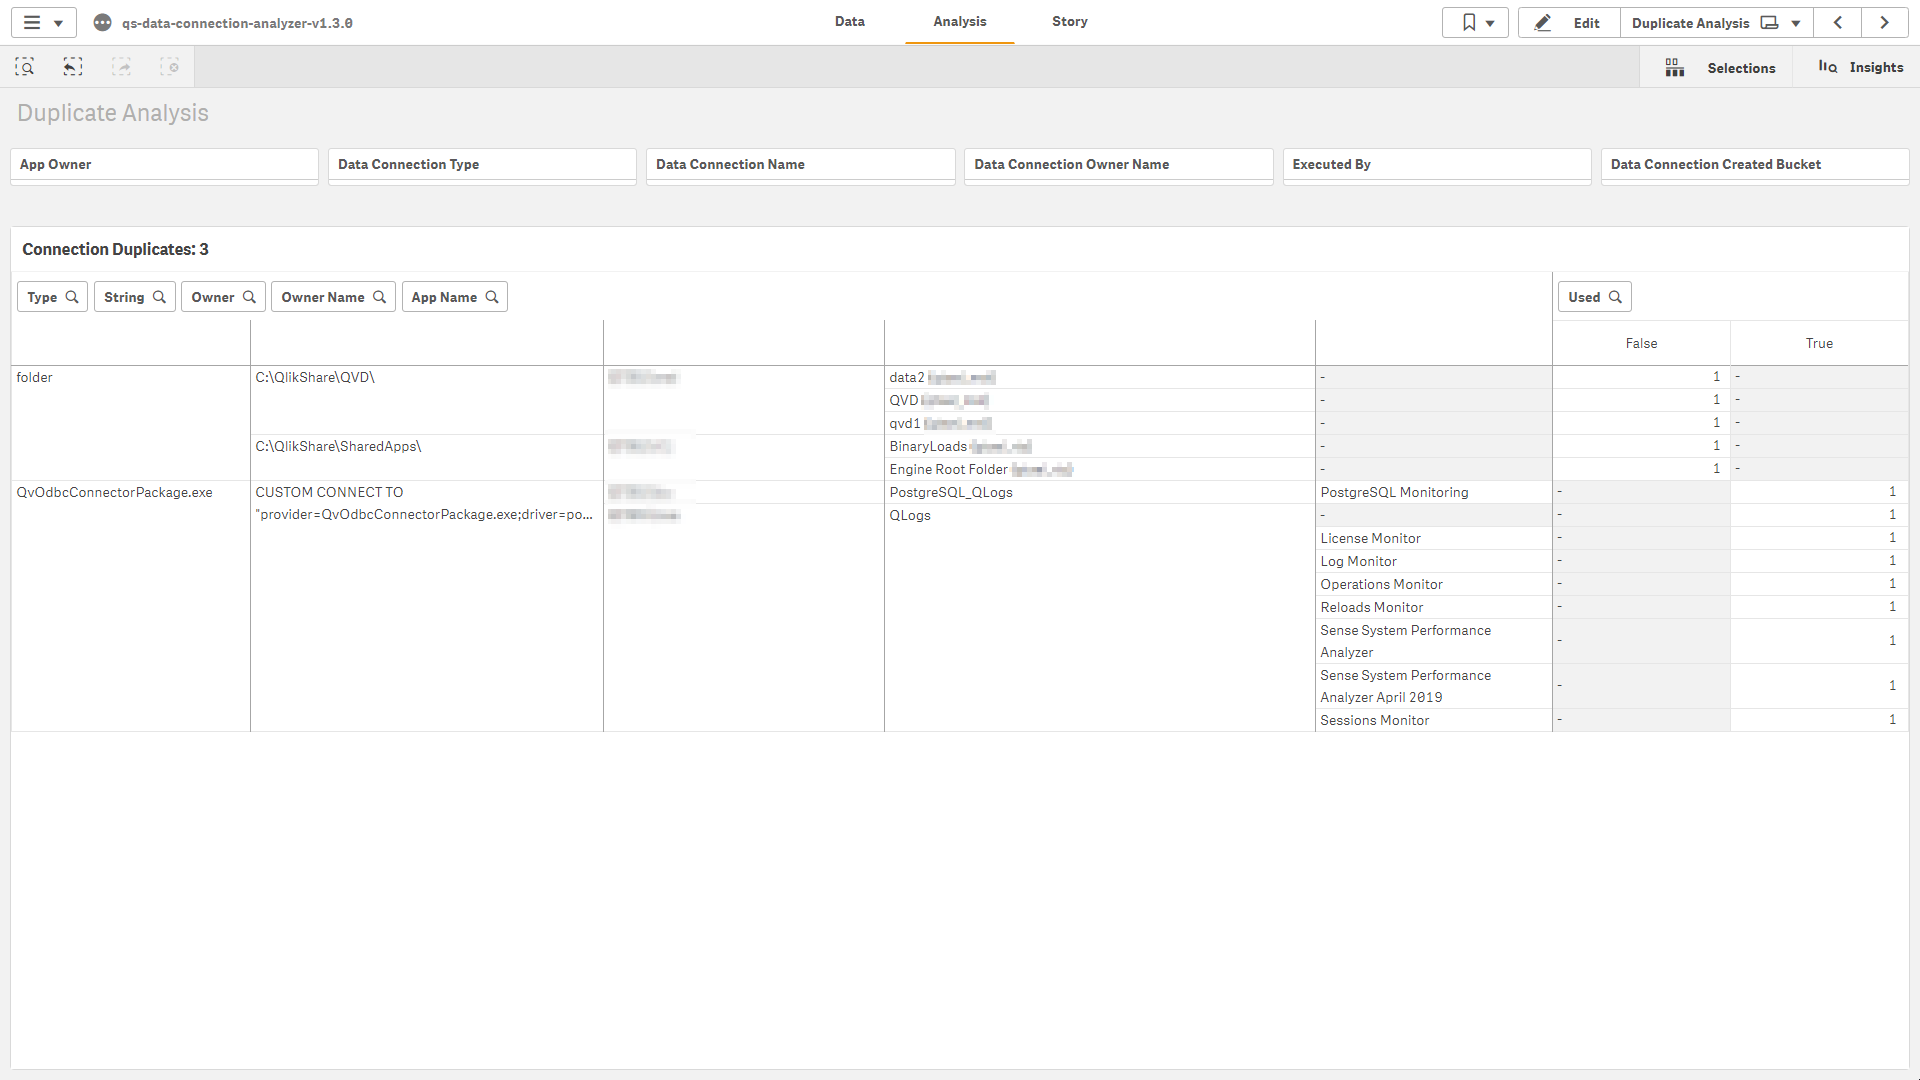Open the App Name filter dropdown

tap(455, 295)
